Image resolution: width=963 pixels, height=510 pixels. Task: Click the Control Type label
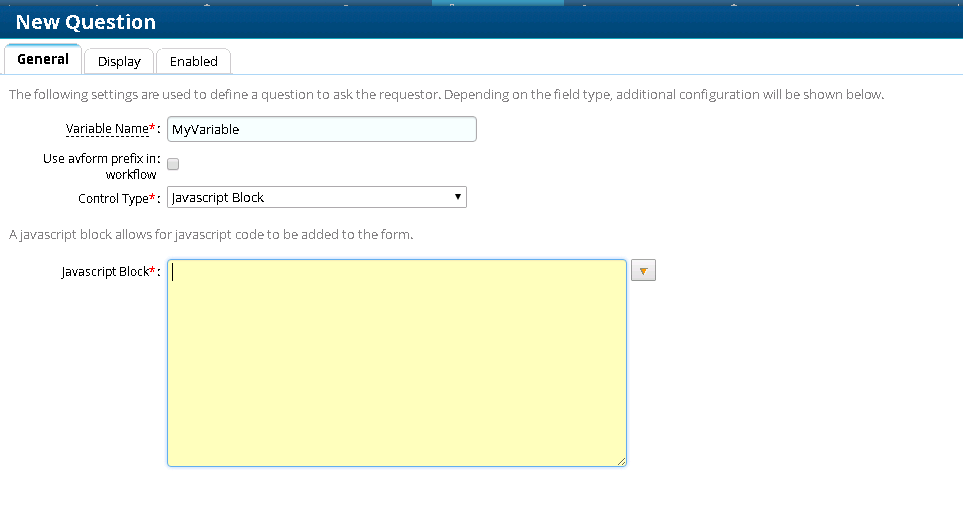tap(112, 198)
